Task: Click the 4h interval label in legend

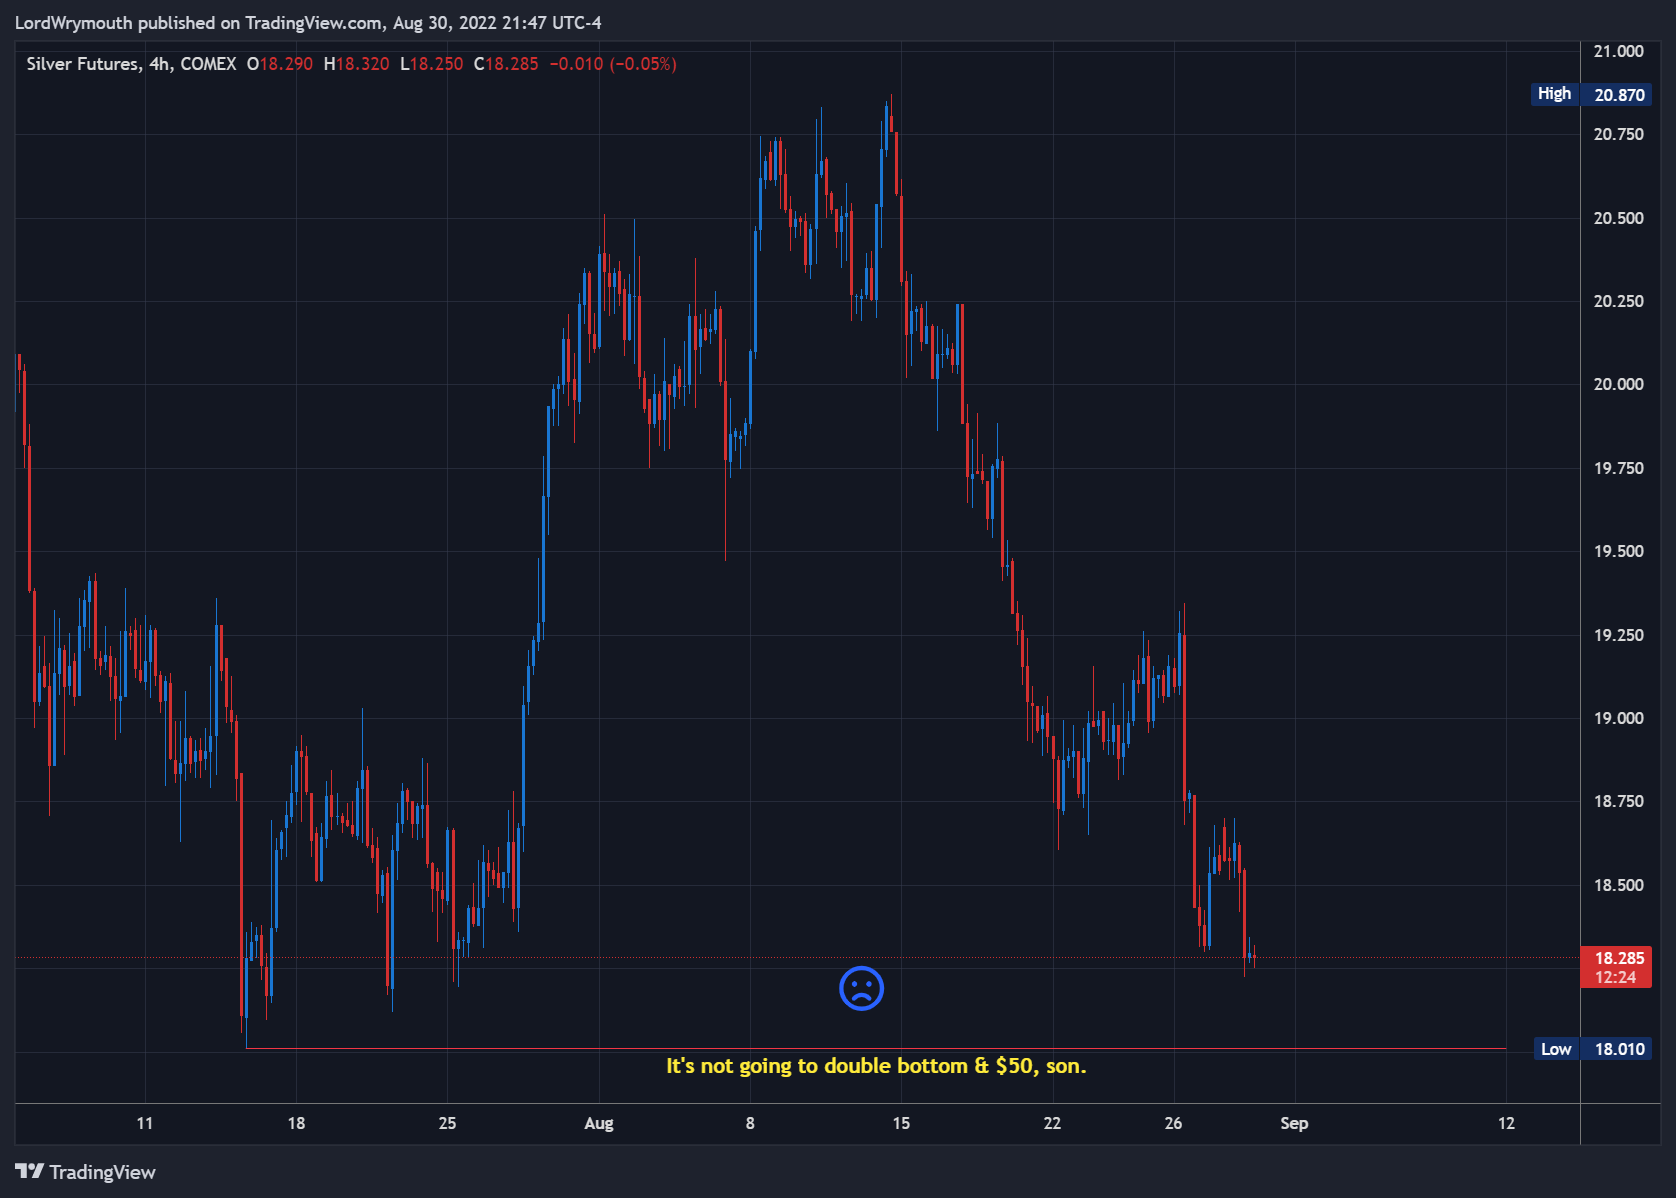Action: pos(160,64)
